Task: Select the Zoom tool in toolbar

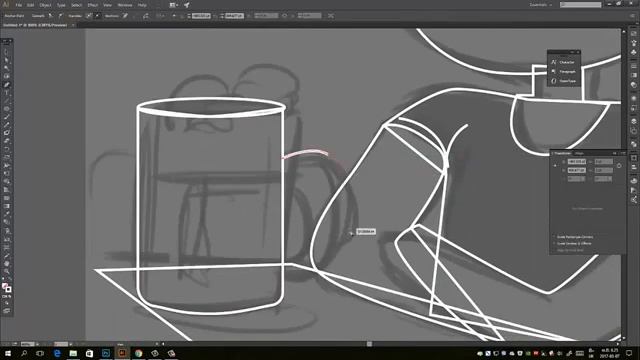Action: pos(7,271)
